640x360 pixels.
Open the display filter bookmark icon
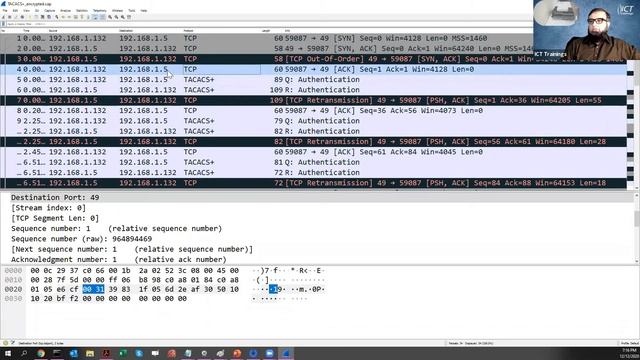pyautogui.click(x=3, y=24)
